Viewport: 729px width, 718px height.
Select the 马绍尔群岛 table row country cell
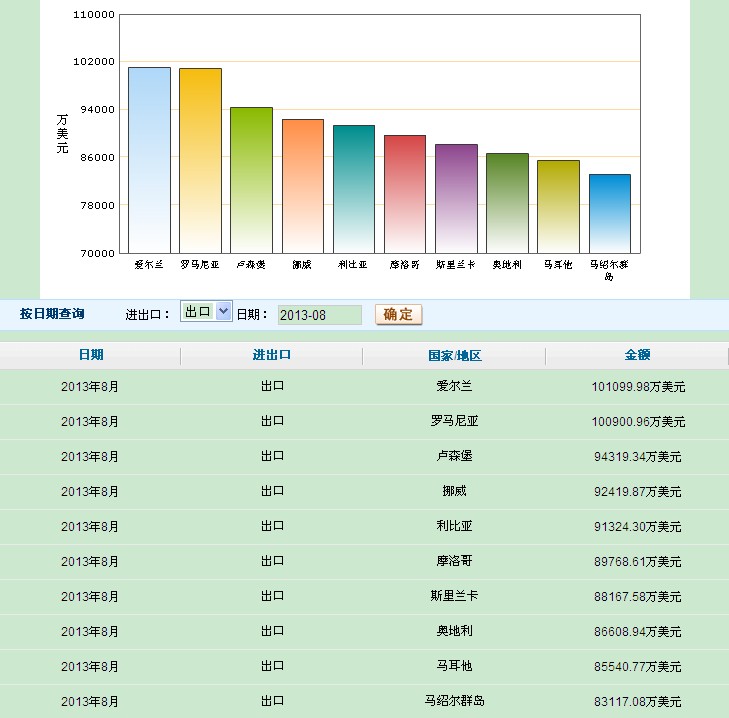(454, 701)
